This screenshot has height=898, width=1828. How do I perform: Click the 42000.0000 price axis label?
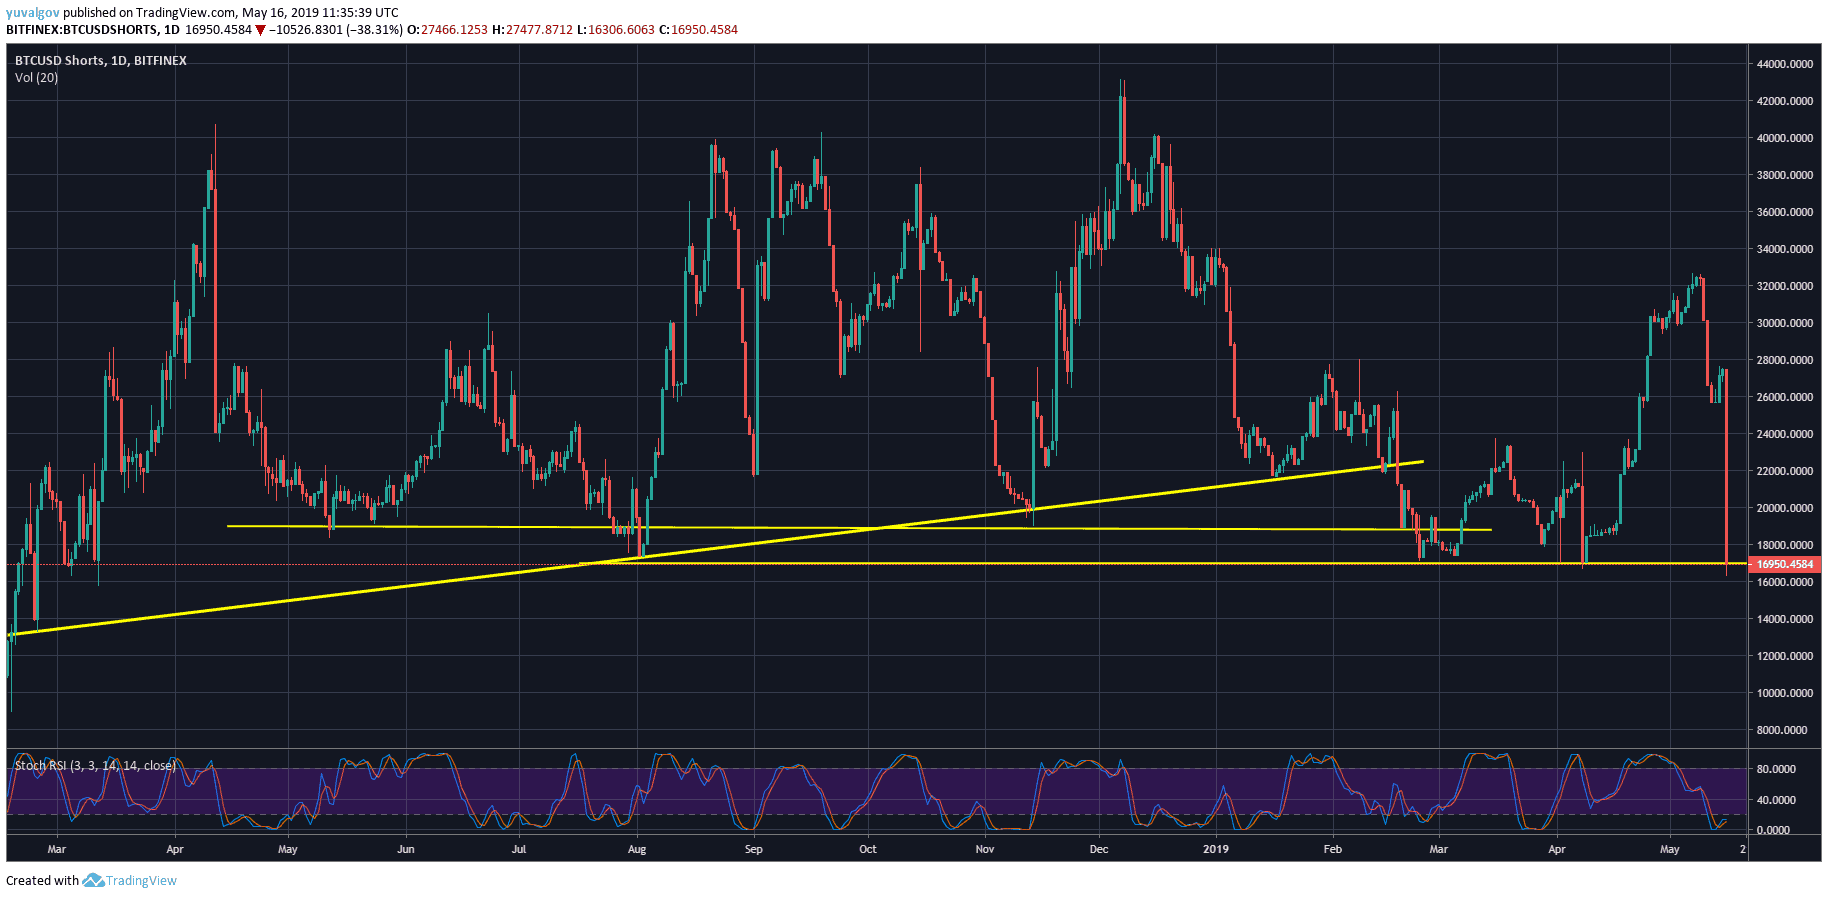pyautogui.click(x=1785, y=101)
